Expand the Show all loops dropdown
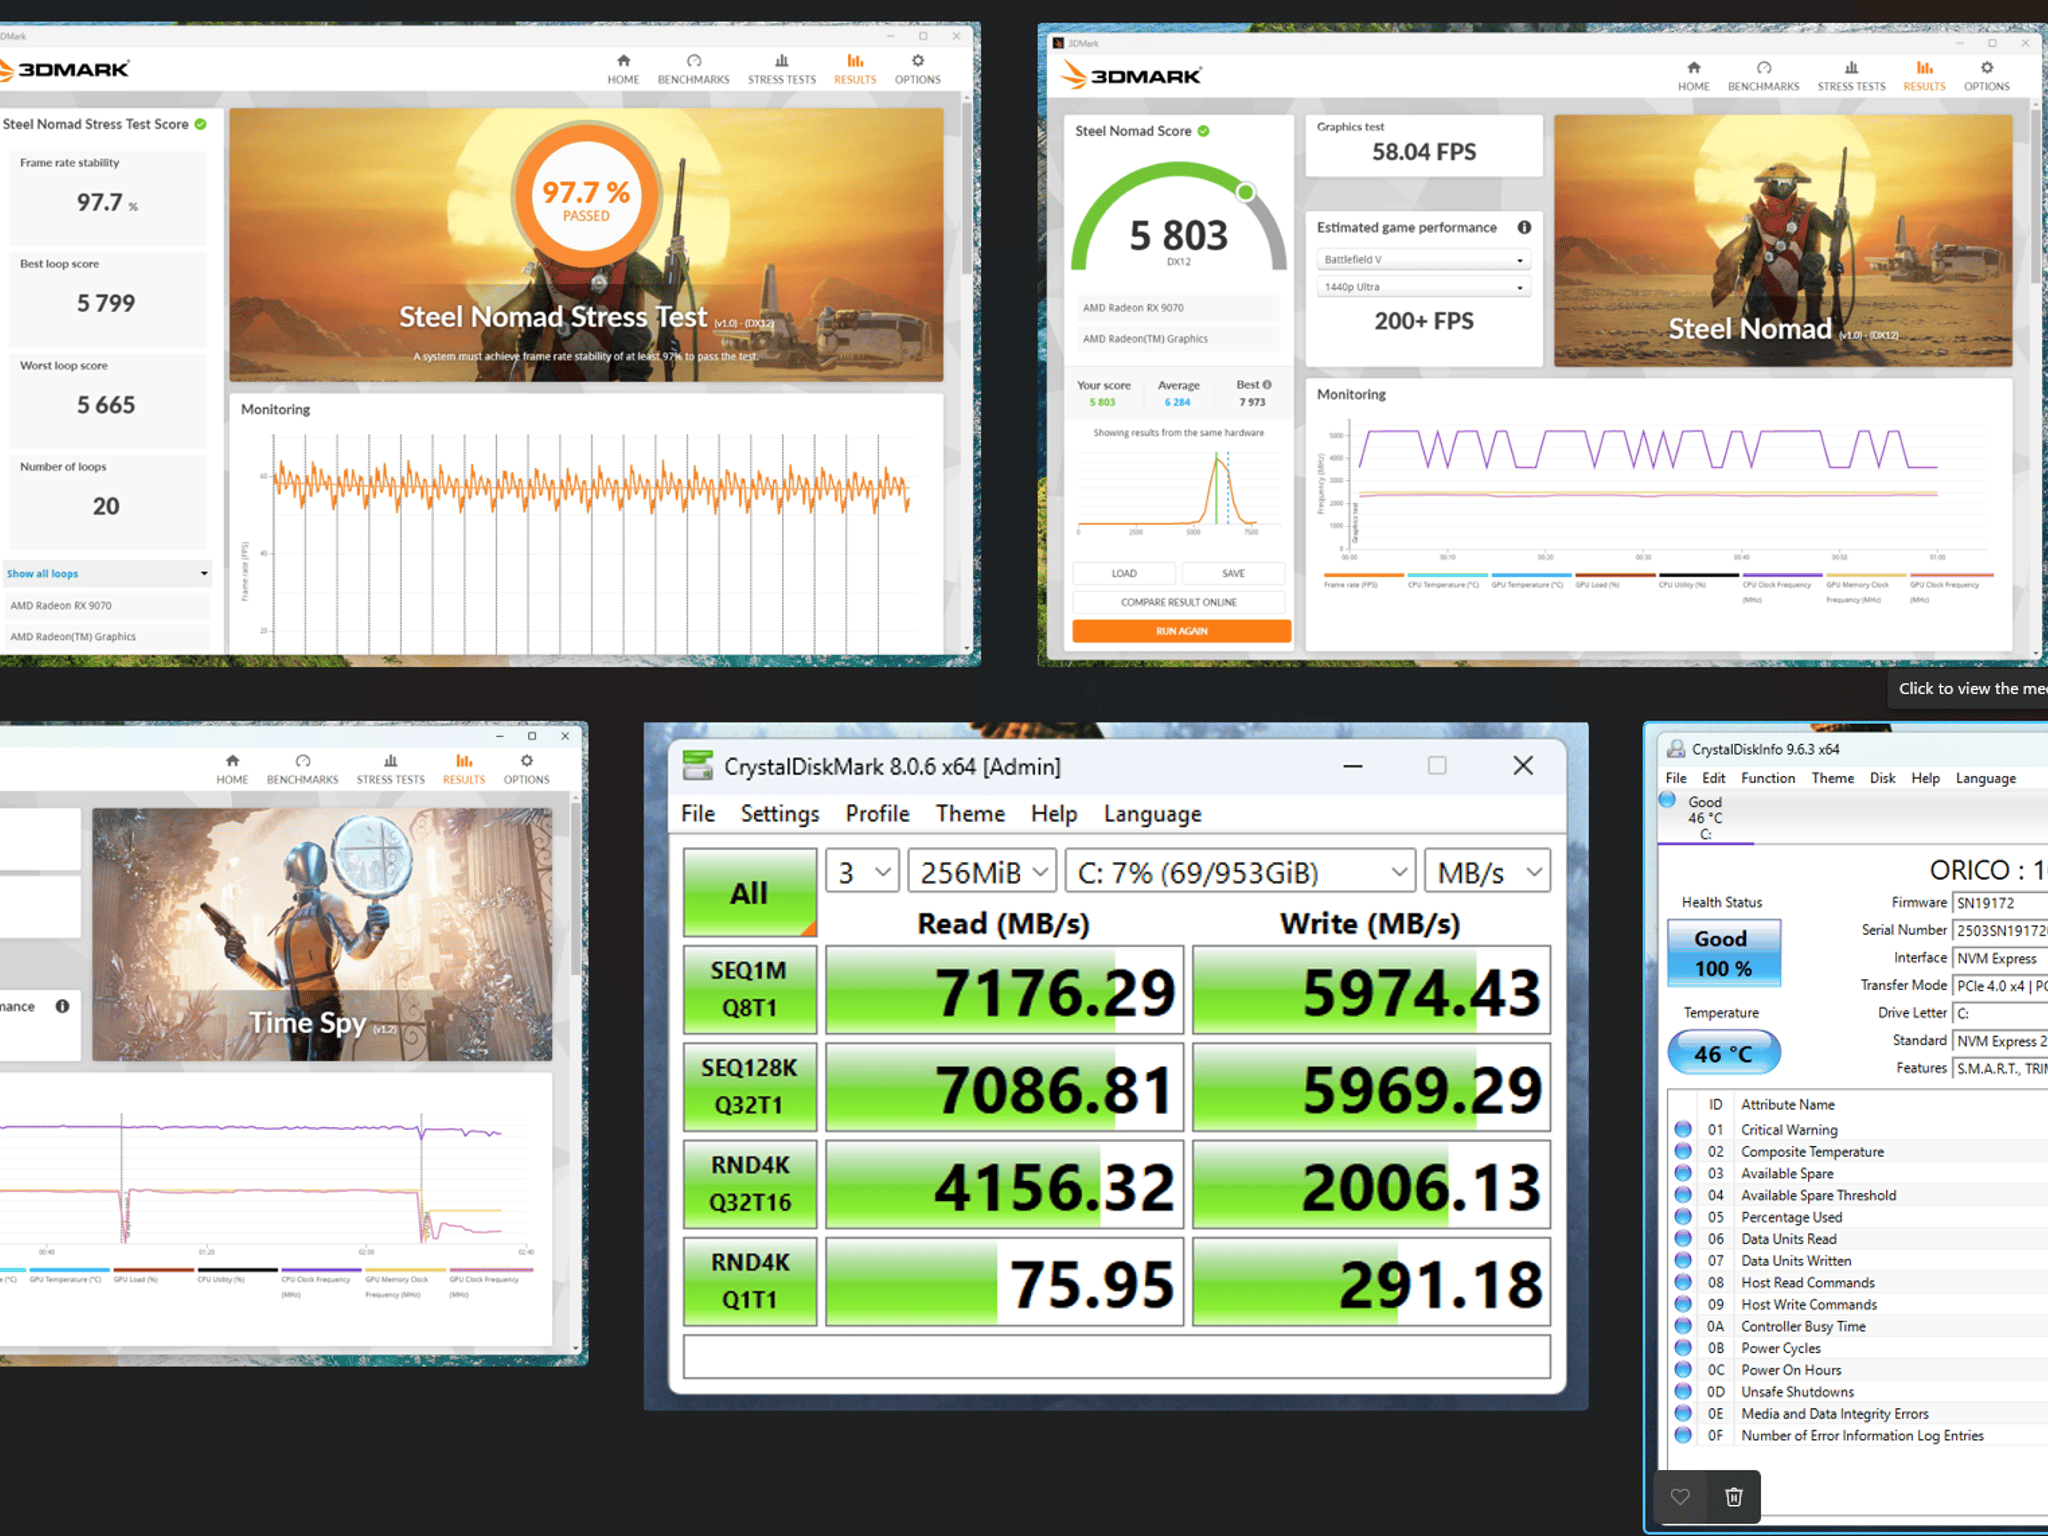This screenshot has width=2048, height=1536. [107, 573]
